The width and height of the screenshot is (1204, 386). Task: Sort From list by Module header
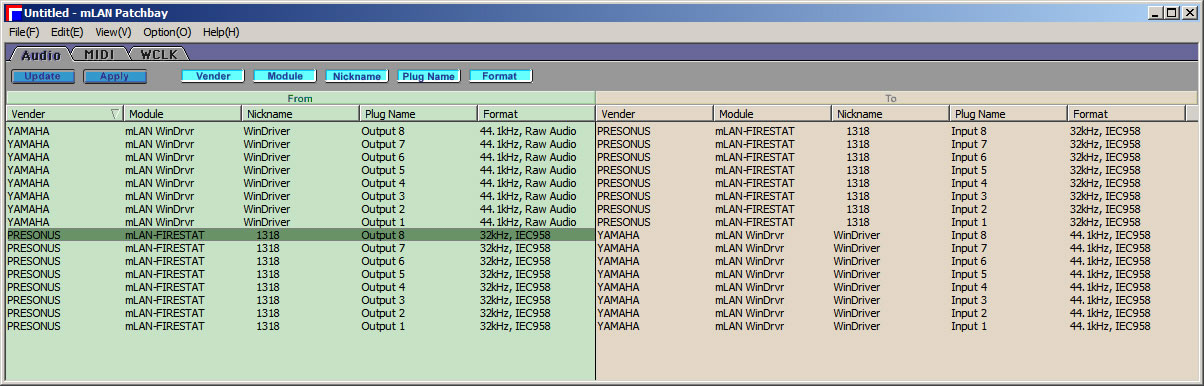coord(183,114)
